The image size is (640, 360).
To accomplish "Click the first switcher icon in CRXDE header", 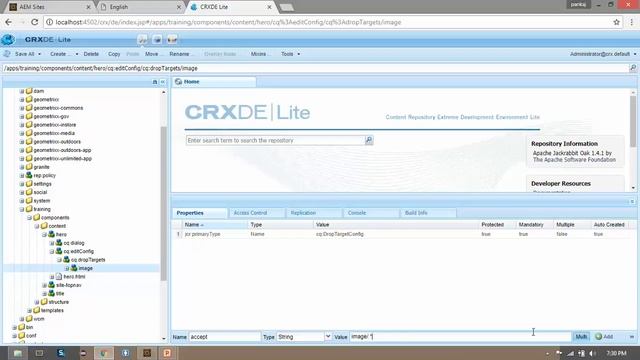I will click(x=142, y=40).
